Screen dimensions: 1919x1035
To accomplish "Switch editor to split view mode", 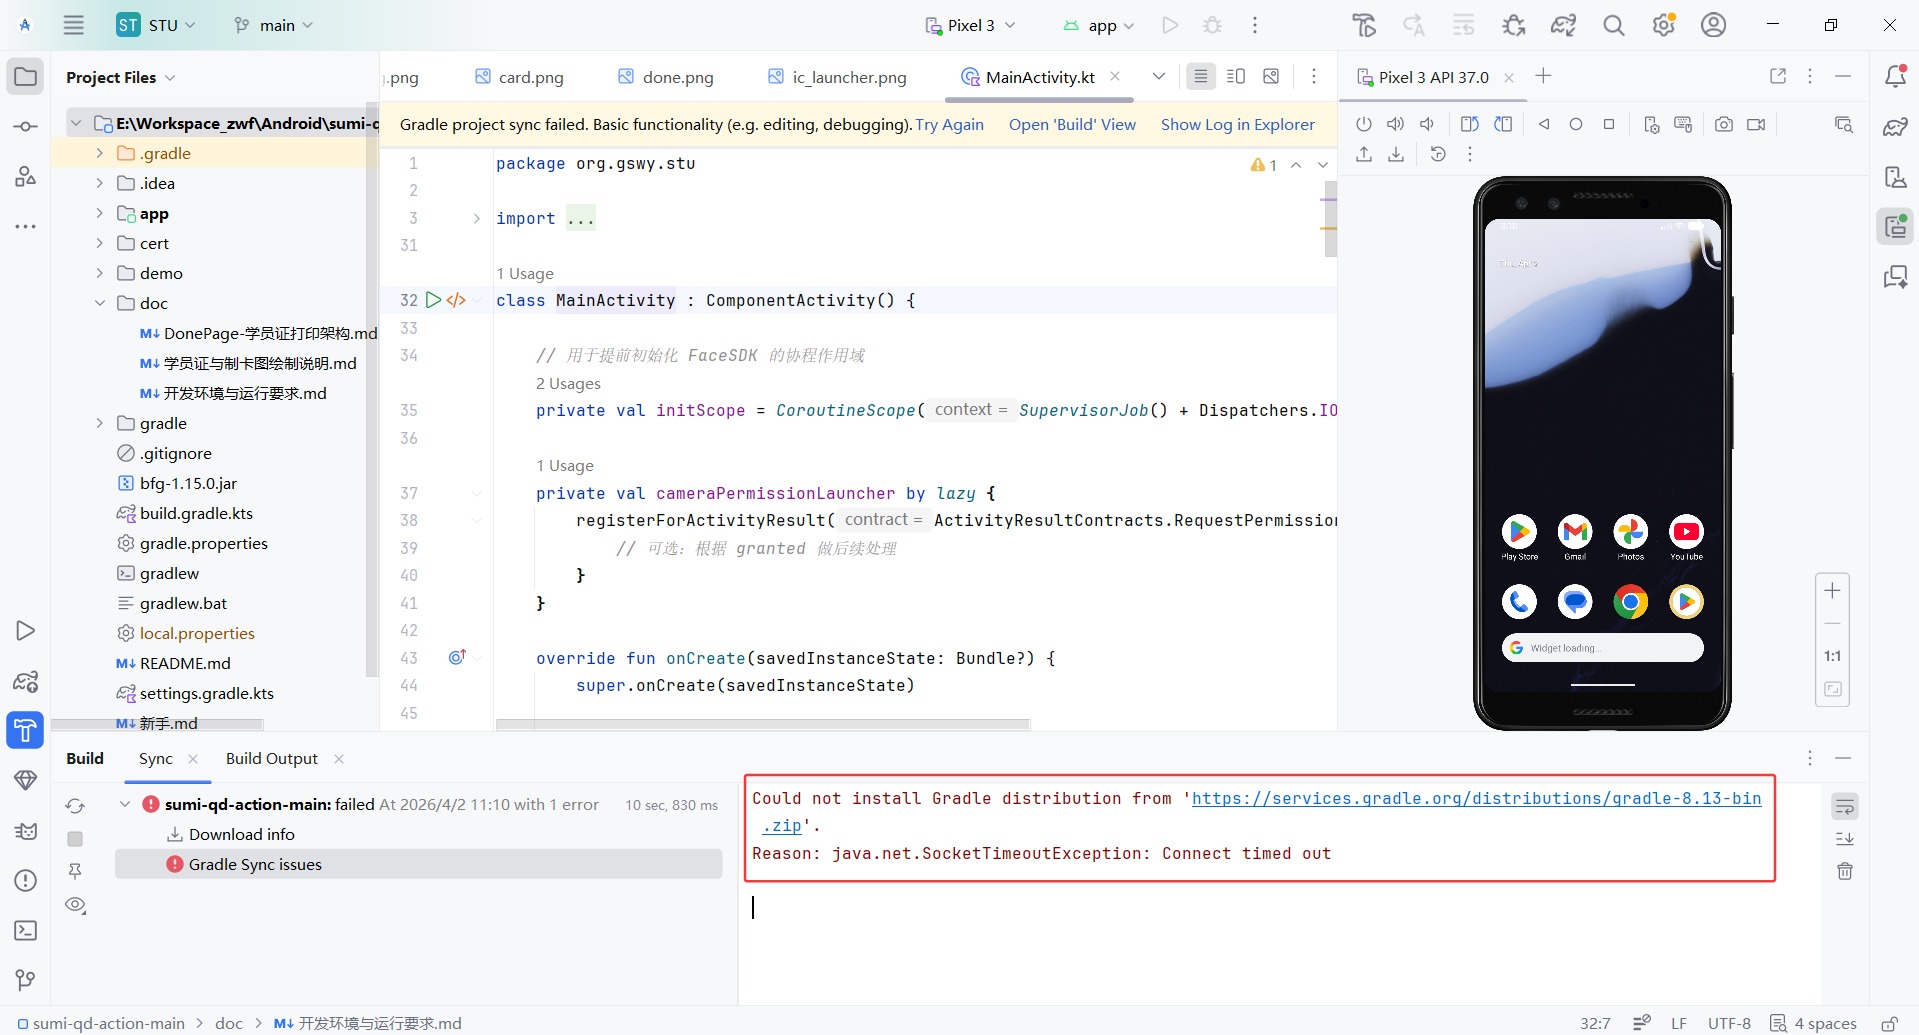I will pyautogui.click(x=1236, y=77).
